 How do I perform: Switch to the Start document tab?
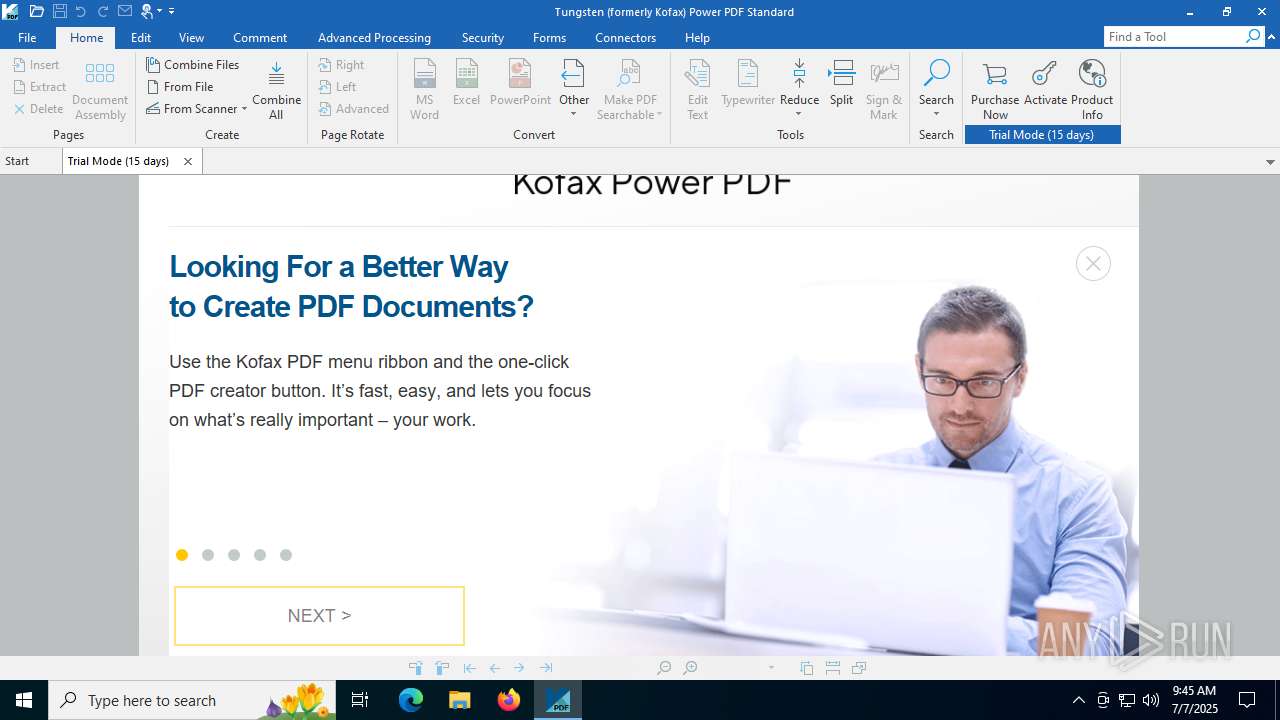(17, 161)
